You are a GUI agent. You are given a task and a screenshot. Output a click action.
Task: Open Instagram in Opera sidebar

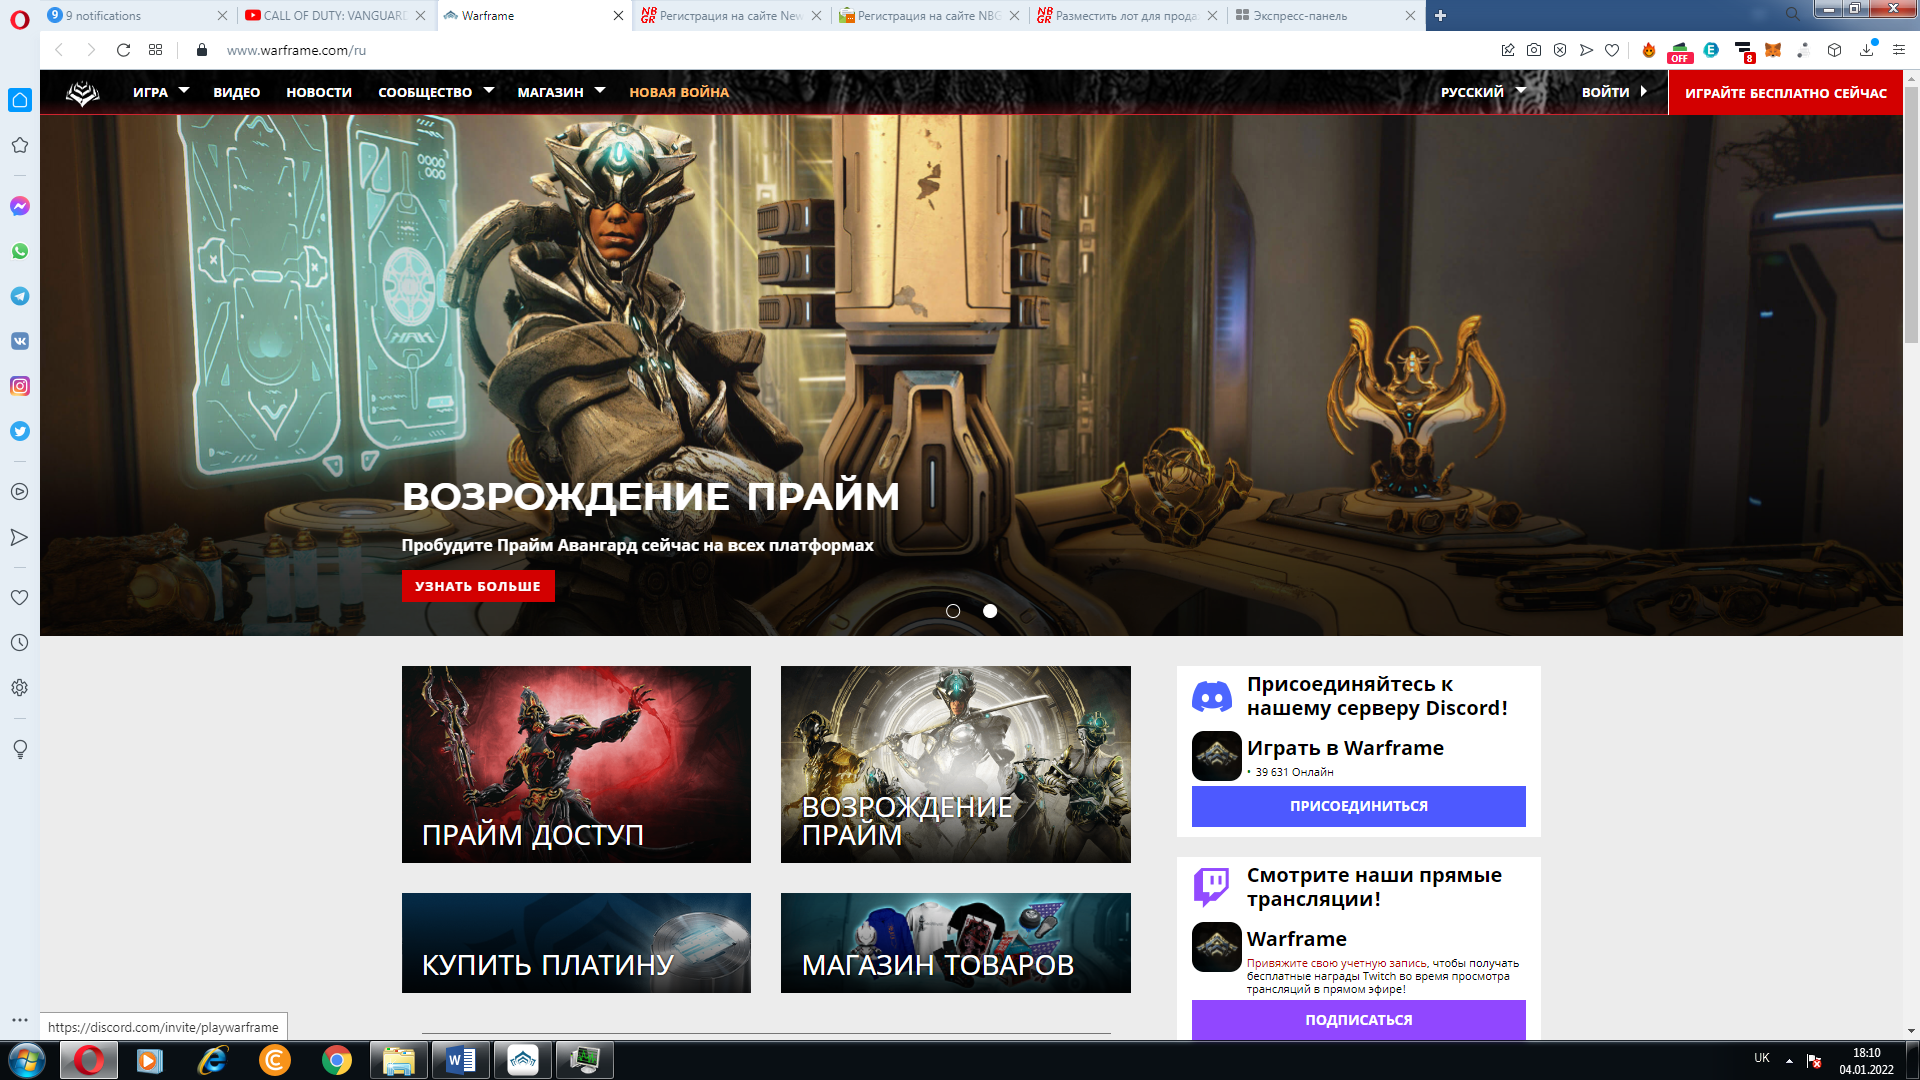tap(20, 386)
